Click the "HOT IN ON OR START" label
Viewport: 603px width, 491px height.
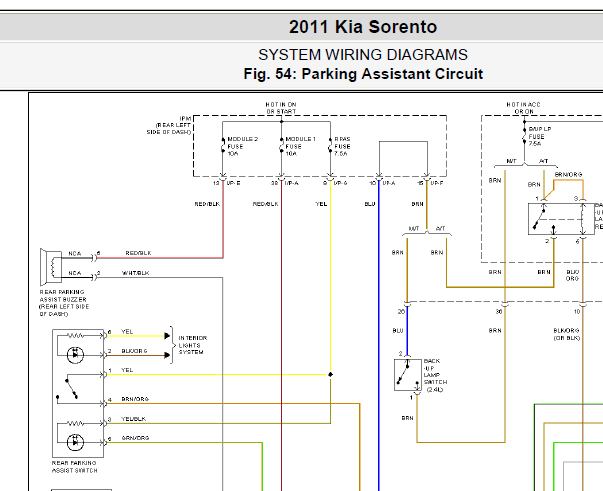click(281, 108)
